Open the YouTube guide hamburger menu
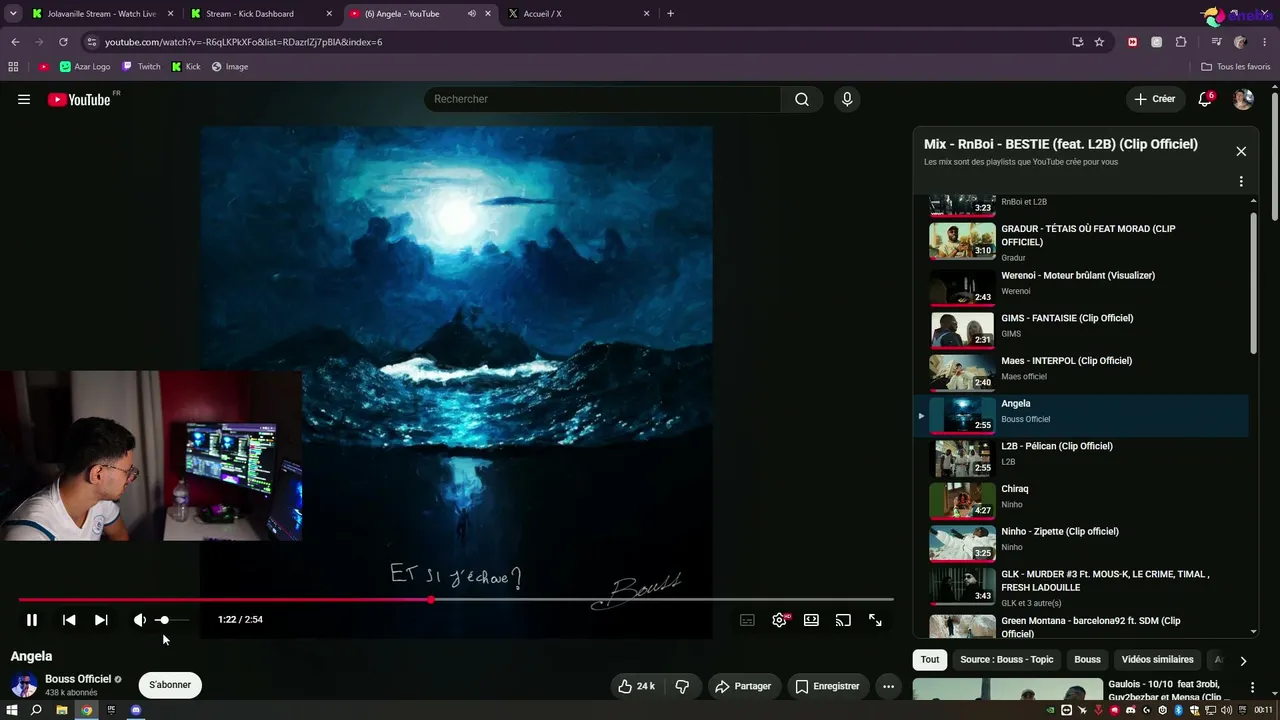Image resolution: width=1280 pixels, height=720 pixels. [x=24, y=99]
